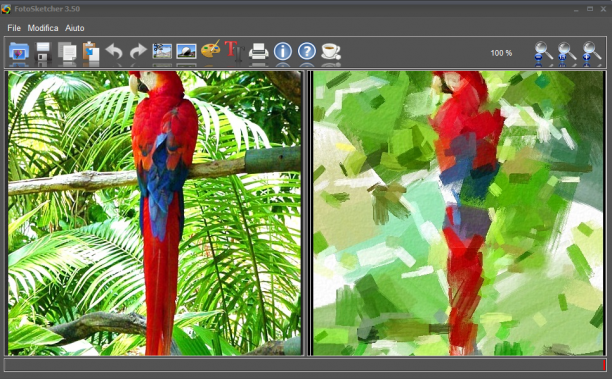Redo the action with the redo arrow

point(138,52)
